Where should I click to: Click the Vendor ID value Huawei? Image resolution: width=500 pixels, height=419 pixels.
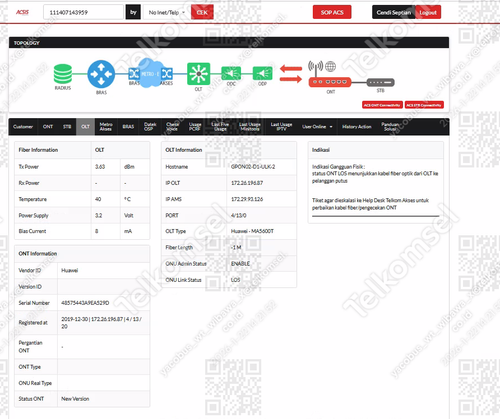[x=69, y=270]
